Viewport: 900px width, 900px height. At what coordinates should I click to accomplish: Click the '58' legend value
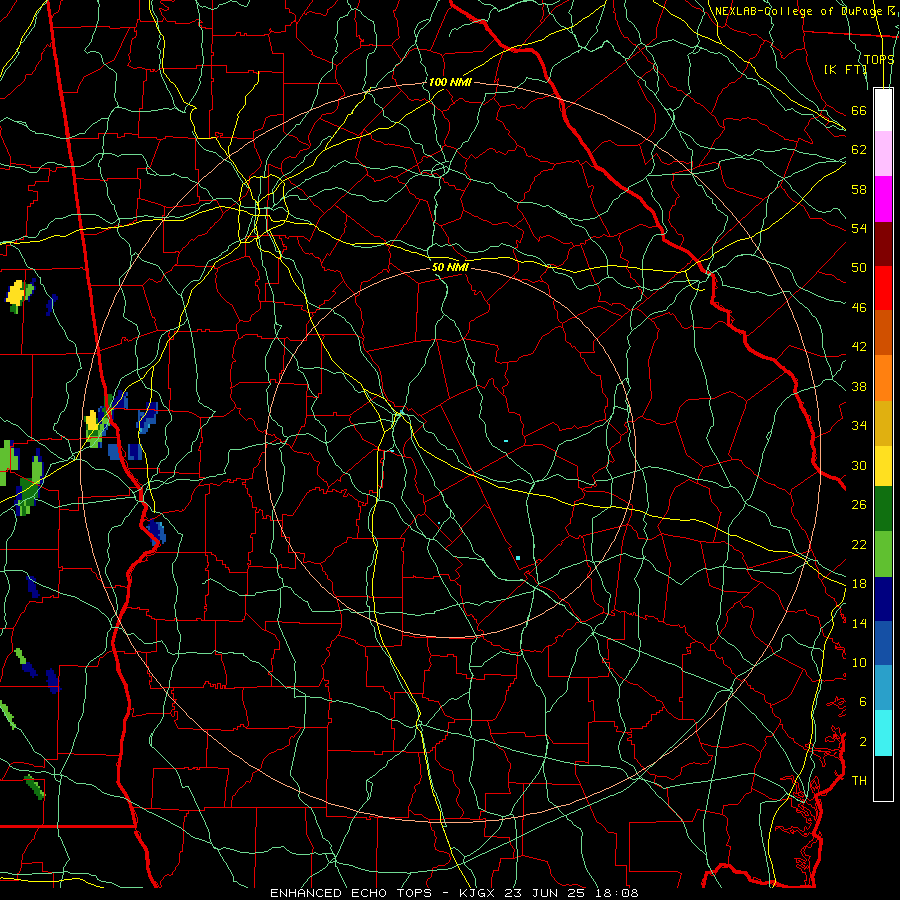click(x=859, y=189)
